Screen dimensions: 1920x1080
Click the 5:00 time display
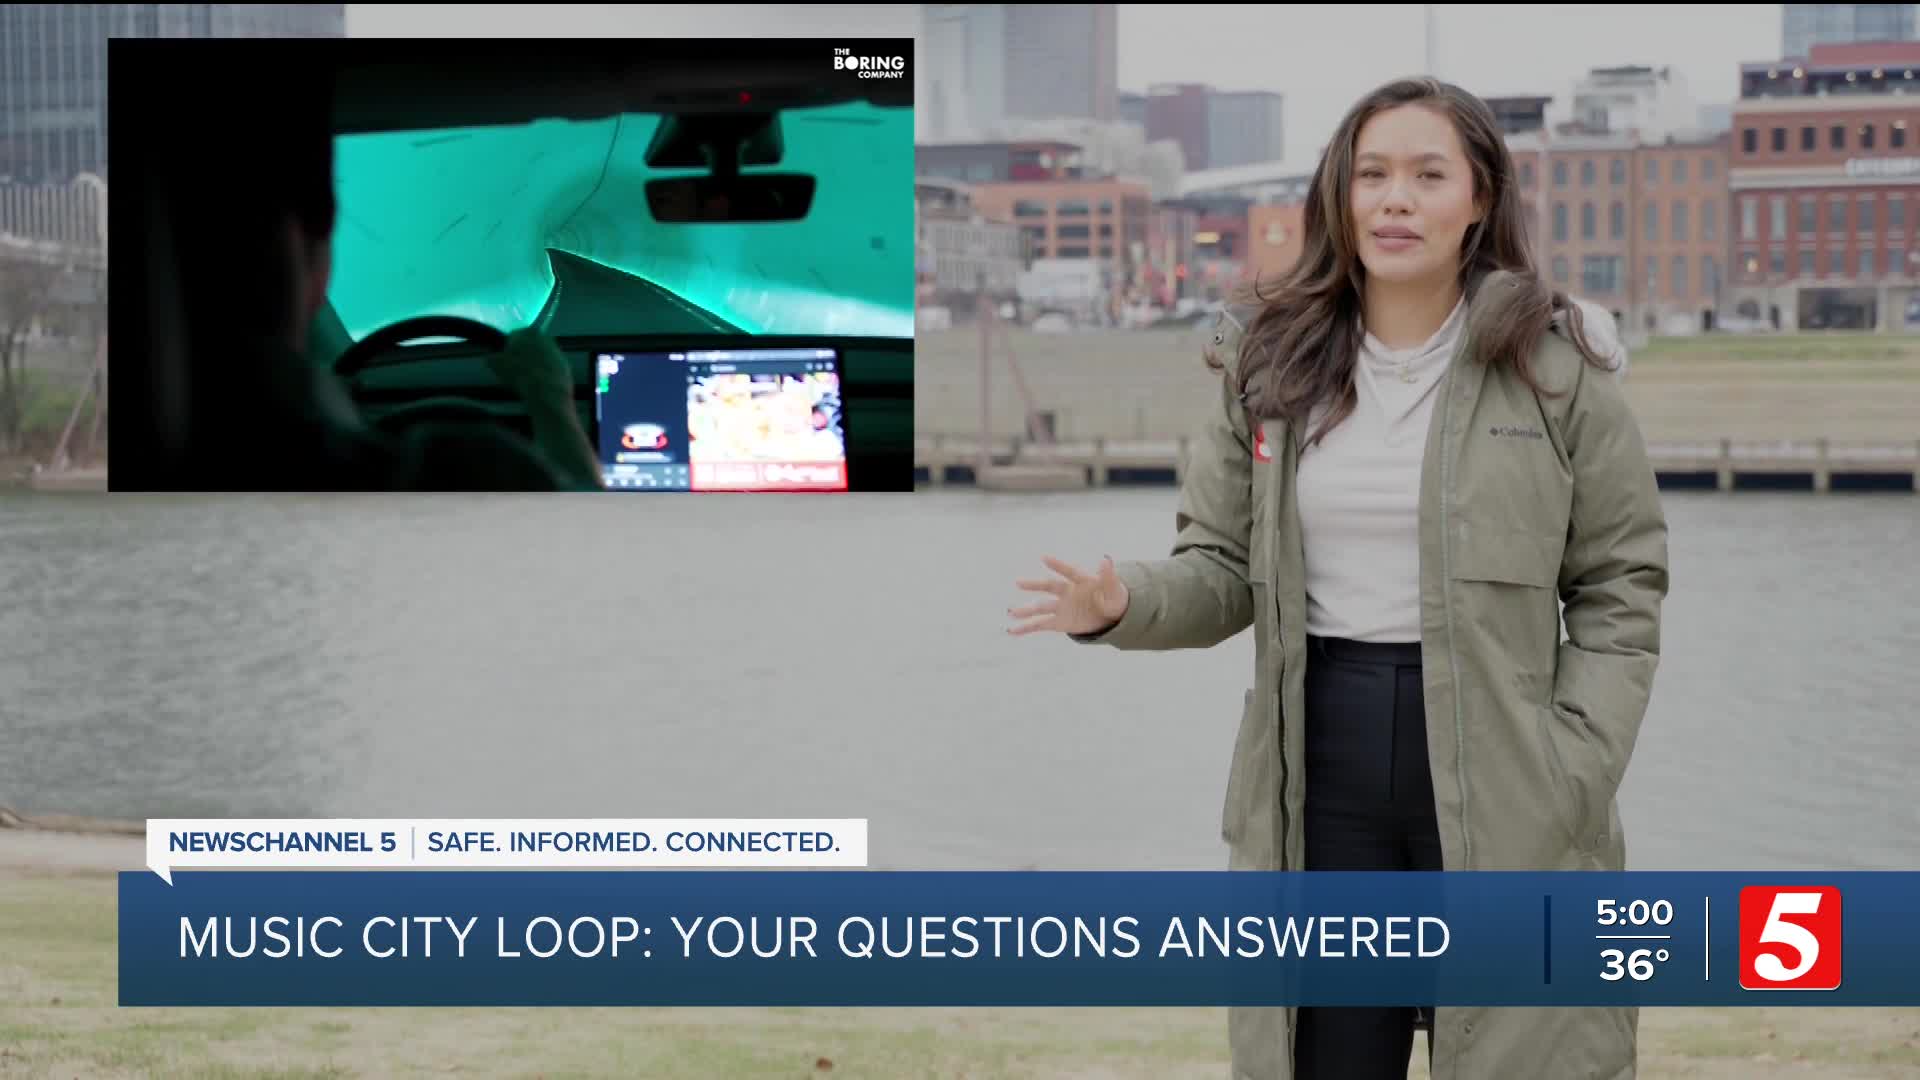[x=1633, y=912]
